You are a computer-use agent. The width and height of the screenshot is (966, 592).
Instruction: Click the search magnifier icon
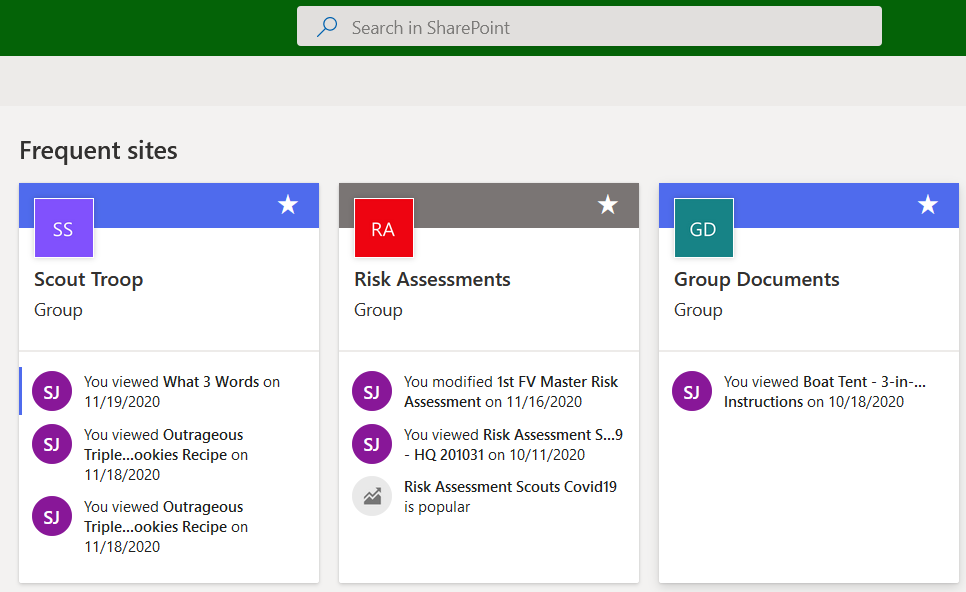pos(327,26)
